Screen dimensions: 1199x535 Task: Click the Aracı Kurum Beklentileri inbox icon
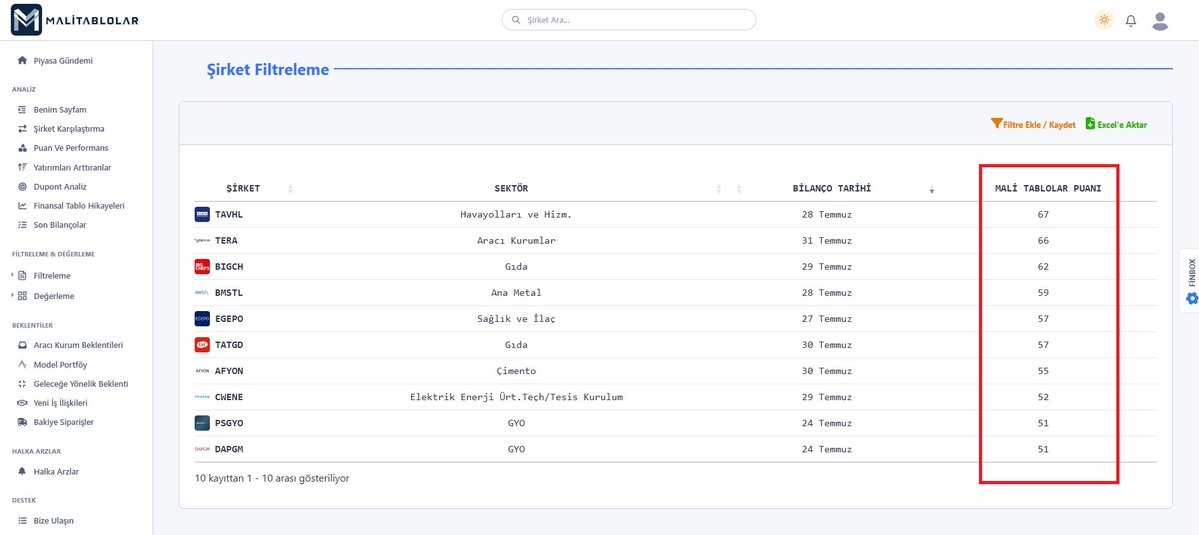[22, 345]
